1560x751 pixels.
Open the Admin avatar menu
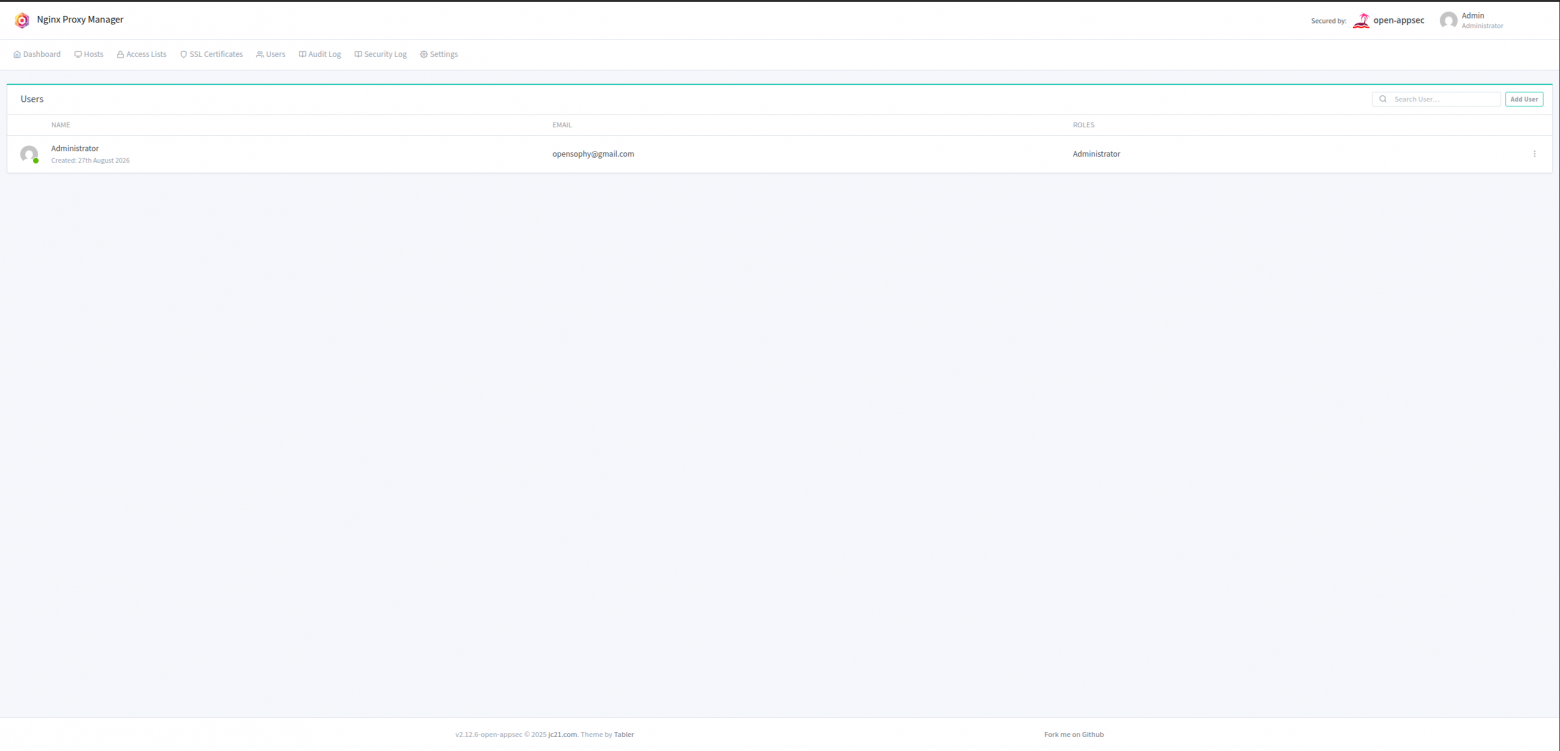click(x=1471, y=20)
